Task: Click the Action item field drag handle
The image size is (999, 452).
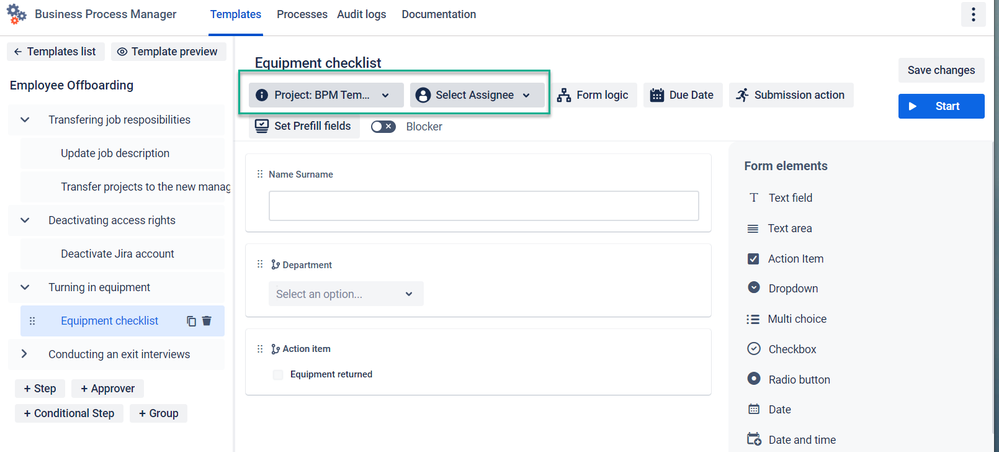Action: 259,349
